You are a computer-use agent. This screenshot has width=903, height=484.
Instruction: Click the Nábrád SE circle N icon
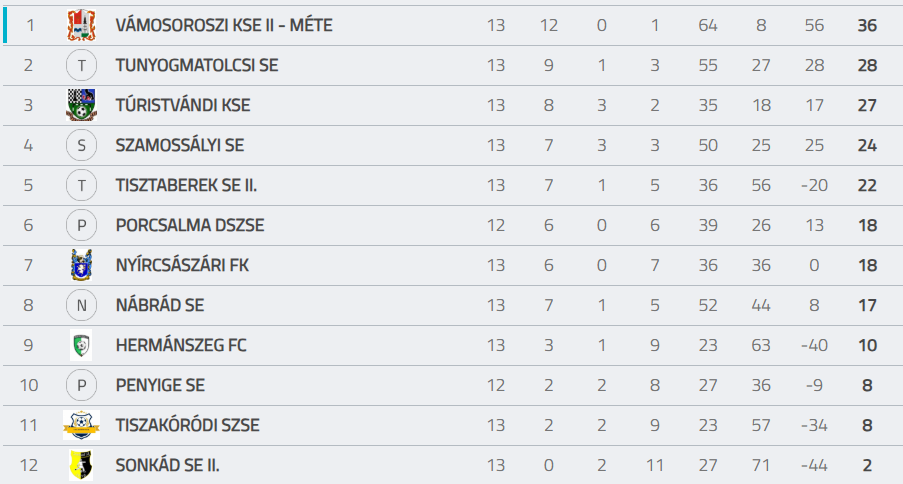[81, 305]
